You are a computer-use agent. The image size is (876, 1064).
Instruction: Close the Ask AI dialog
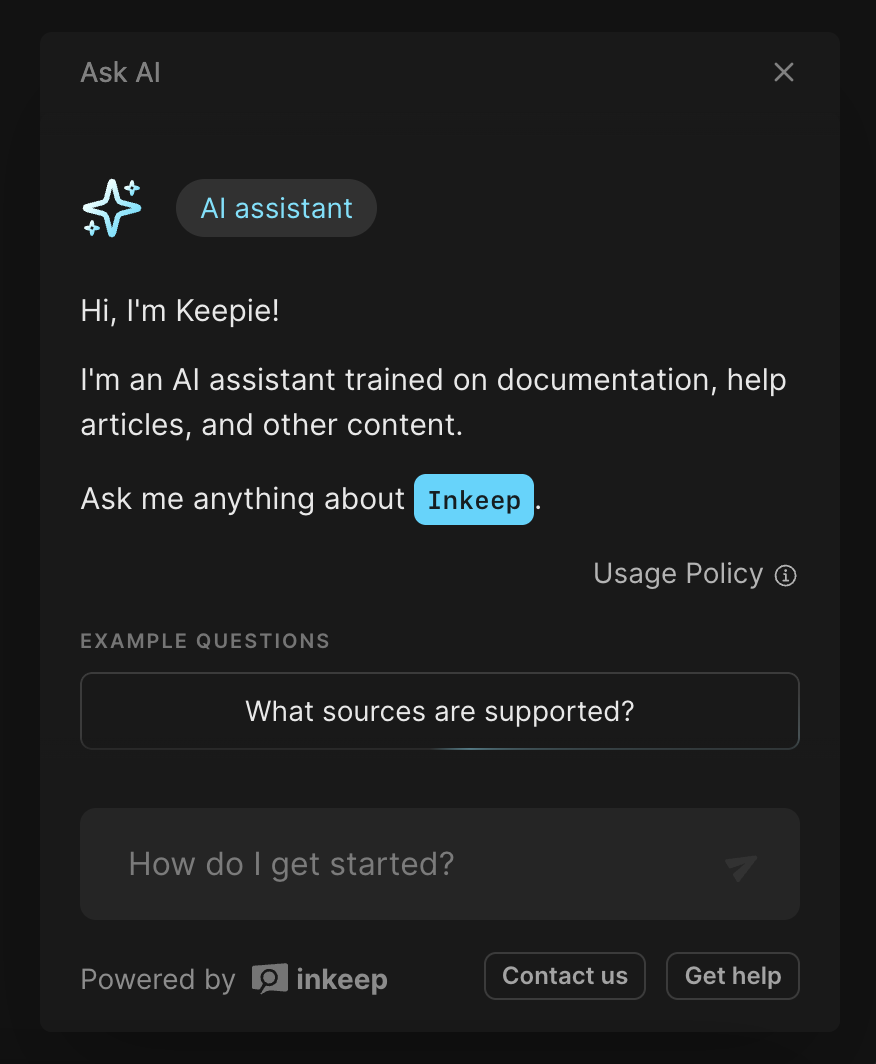click(x=784, y=72)
